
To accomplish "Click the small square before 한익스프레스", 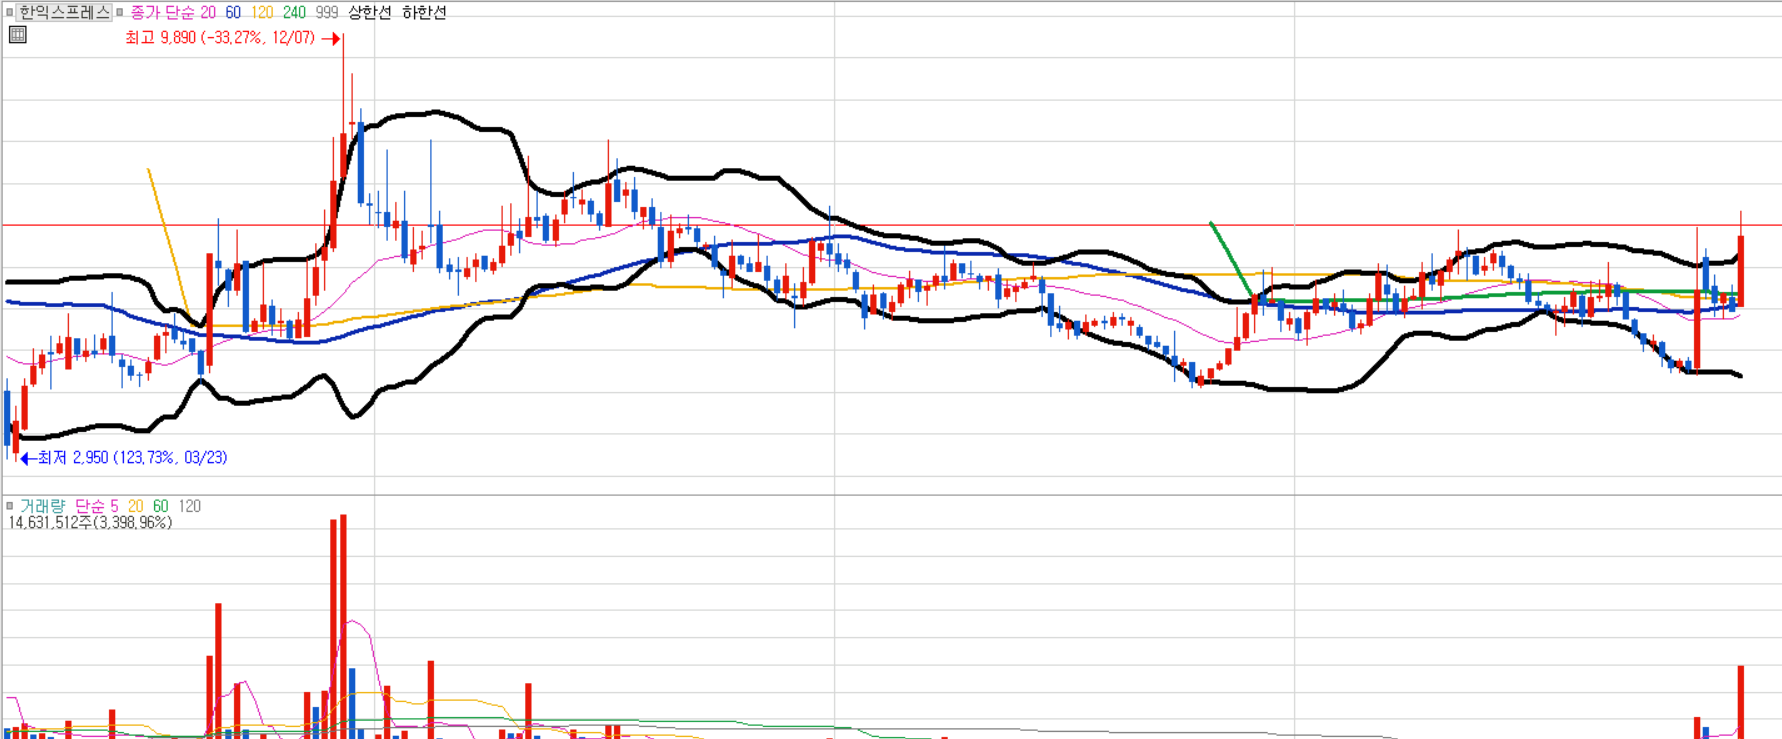I will (x=10, y=13).
